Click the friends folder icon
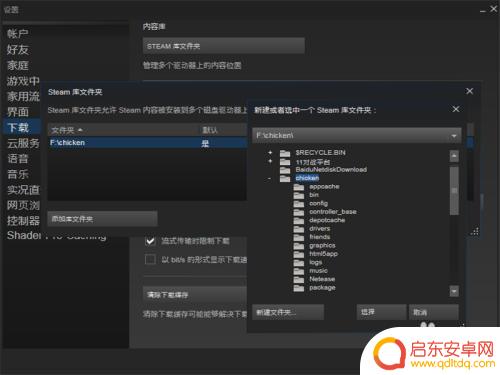The height and width of the screenshot is (375, 500). tap(299, 237)
